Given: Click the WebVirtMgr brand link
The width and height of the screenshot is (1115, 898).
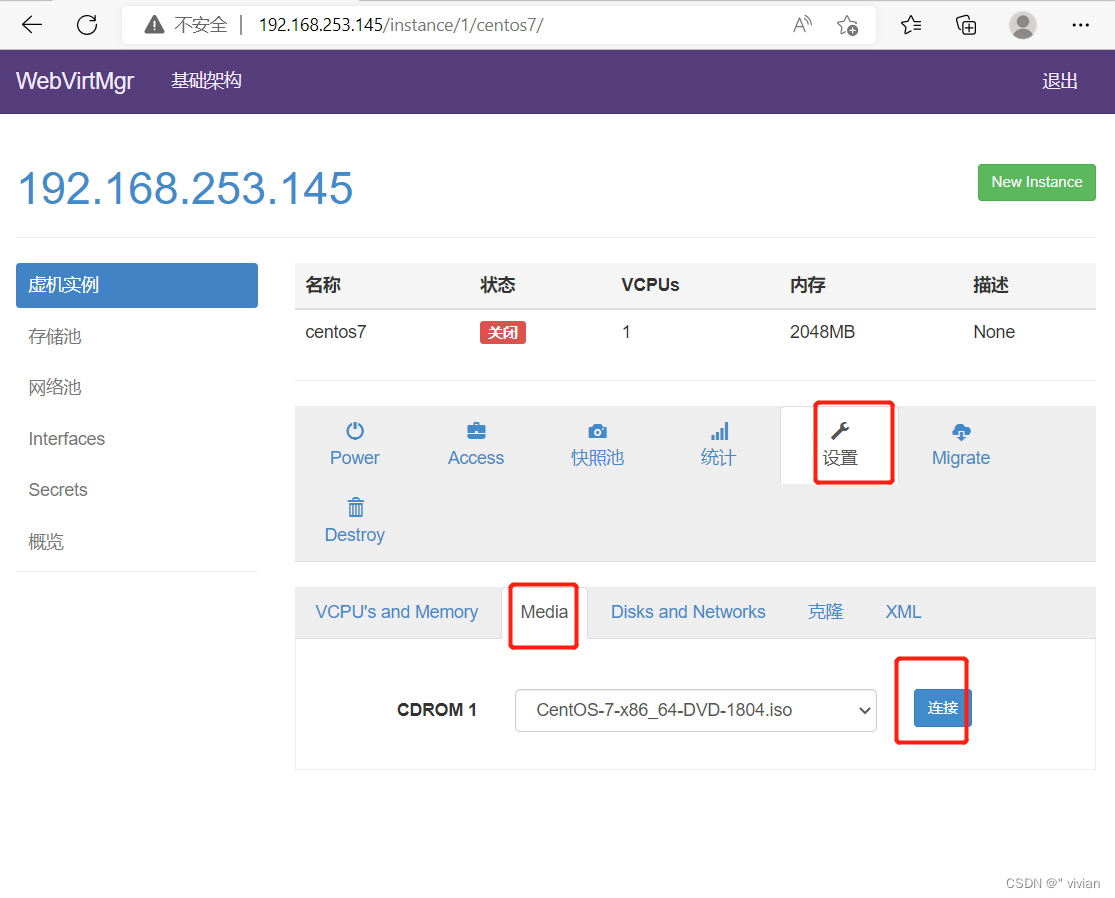Looking at the screenshot, I should [x=75, y=81].
